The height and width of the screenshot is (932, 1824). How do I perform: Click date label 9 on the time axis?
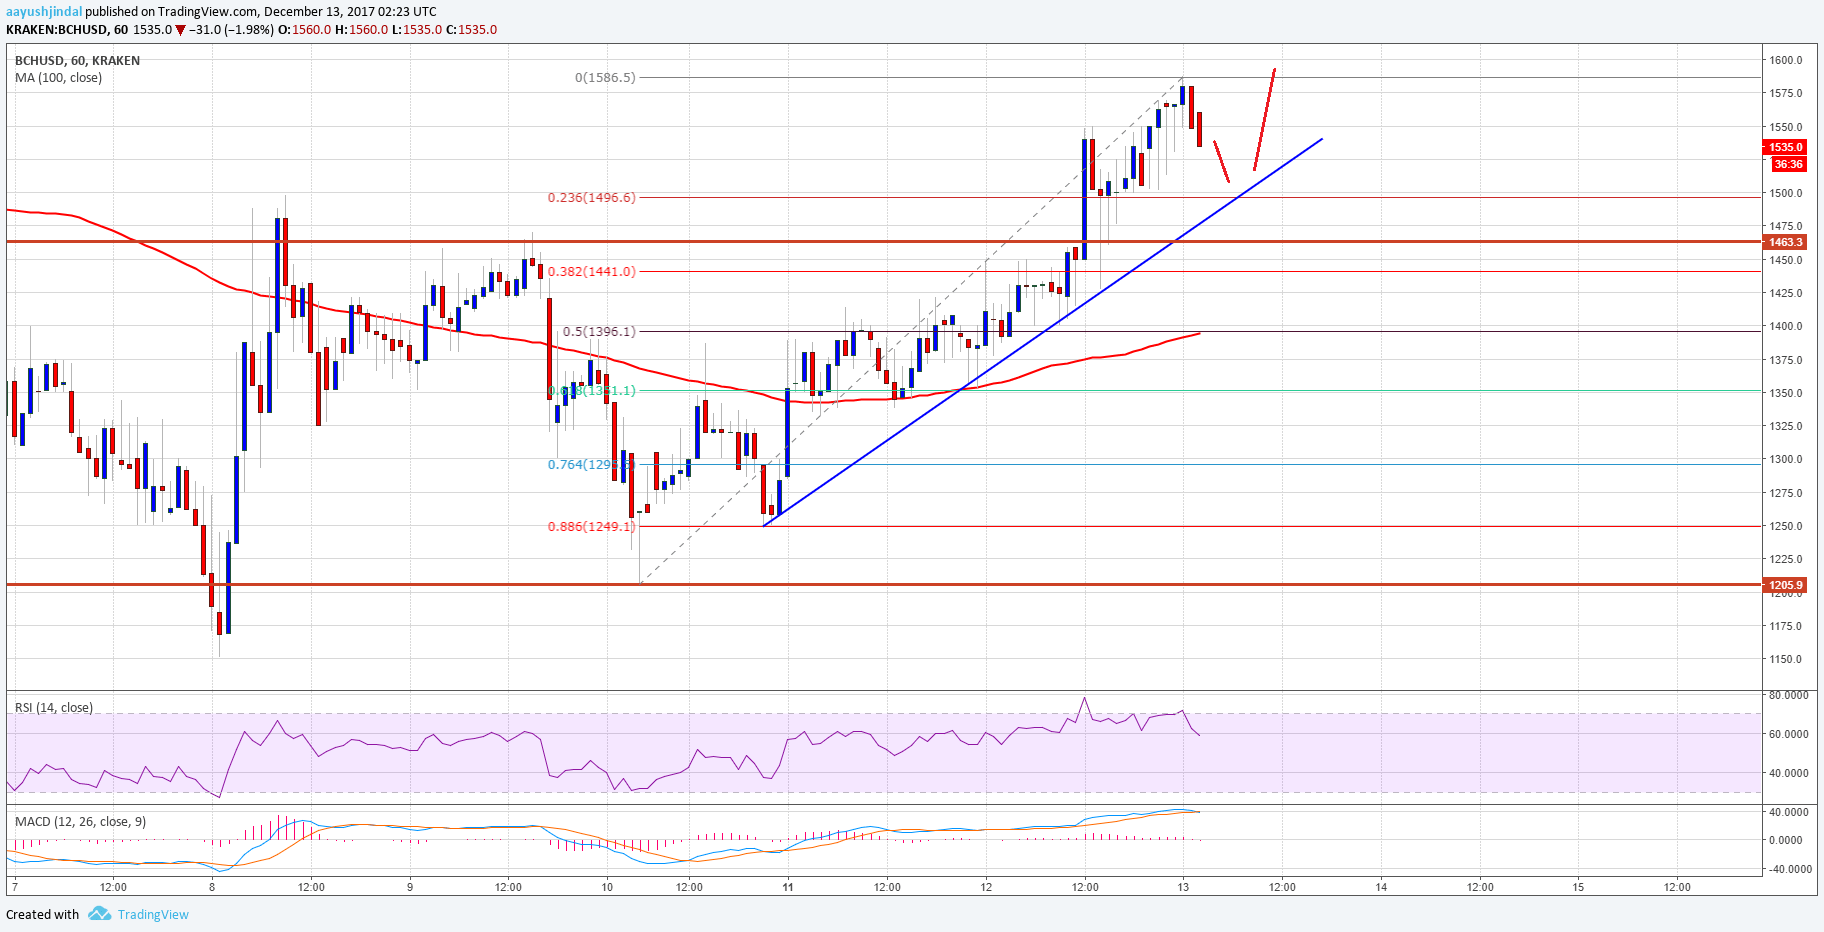pos(410,887)
